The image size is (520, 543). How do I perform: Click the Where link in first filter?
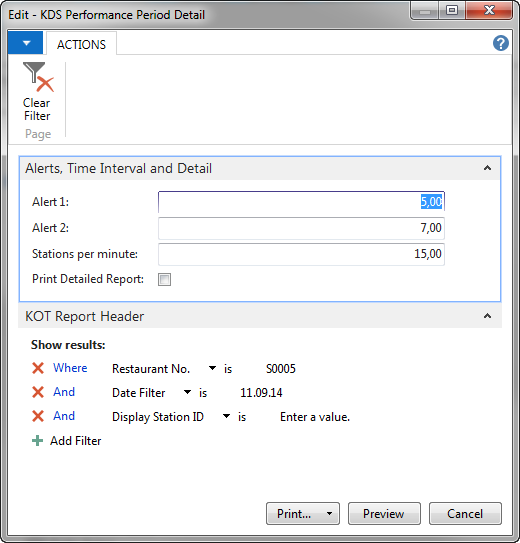(x=70, y=368)
